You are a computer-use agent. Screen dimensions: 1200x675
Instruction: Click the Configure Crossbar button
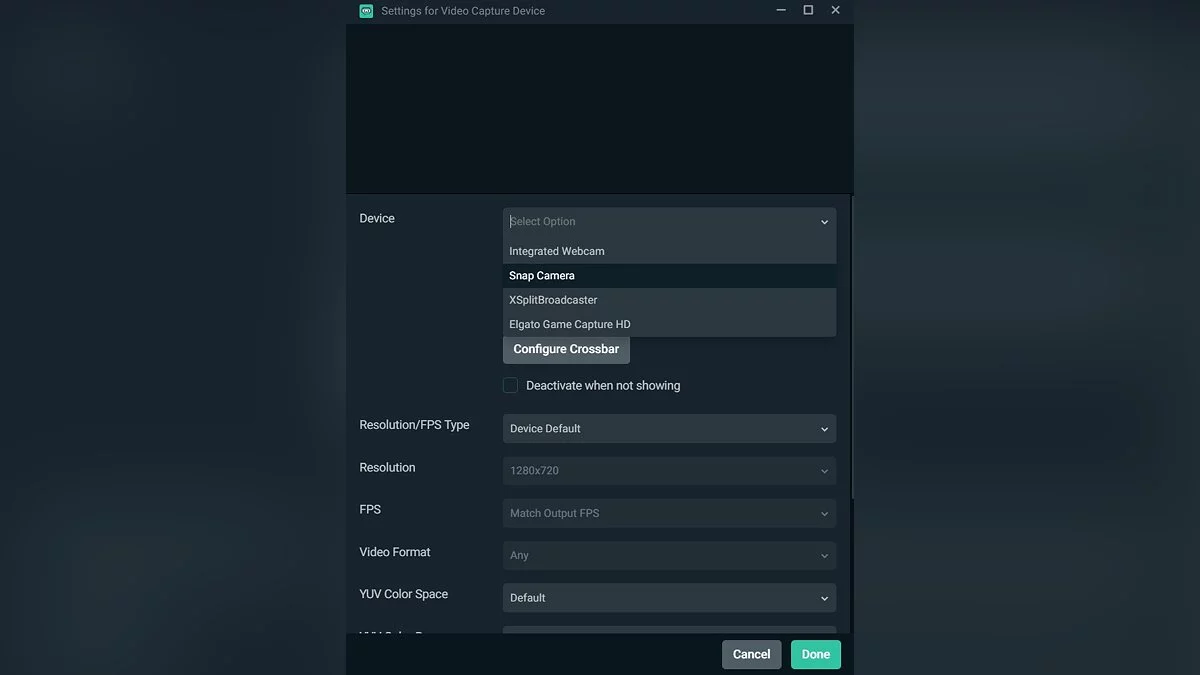point(566,349)
